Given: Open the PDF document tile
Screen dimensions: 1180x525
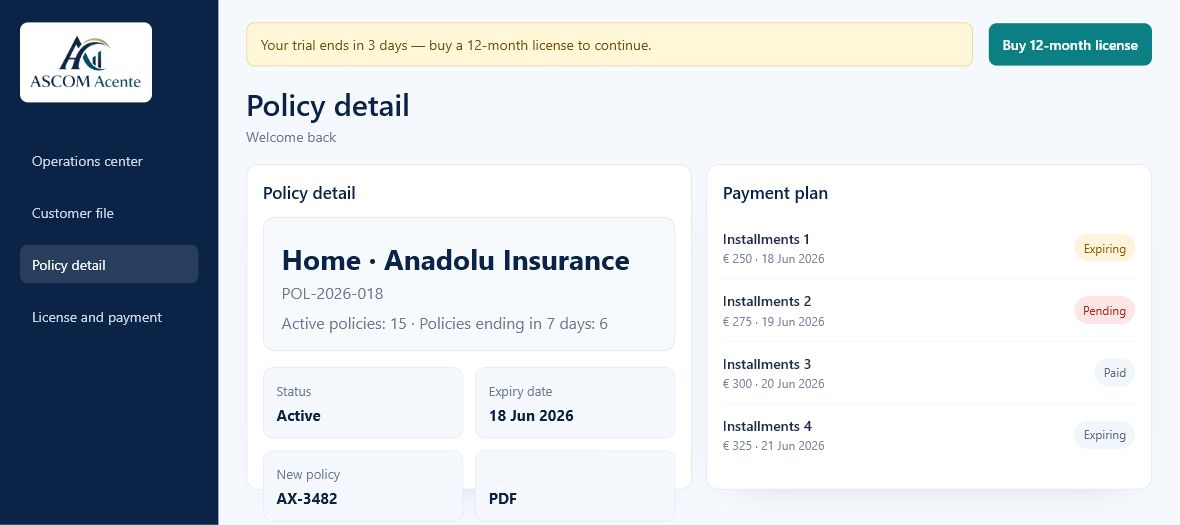Looking at the screenshot, I should coord(575,486).
